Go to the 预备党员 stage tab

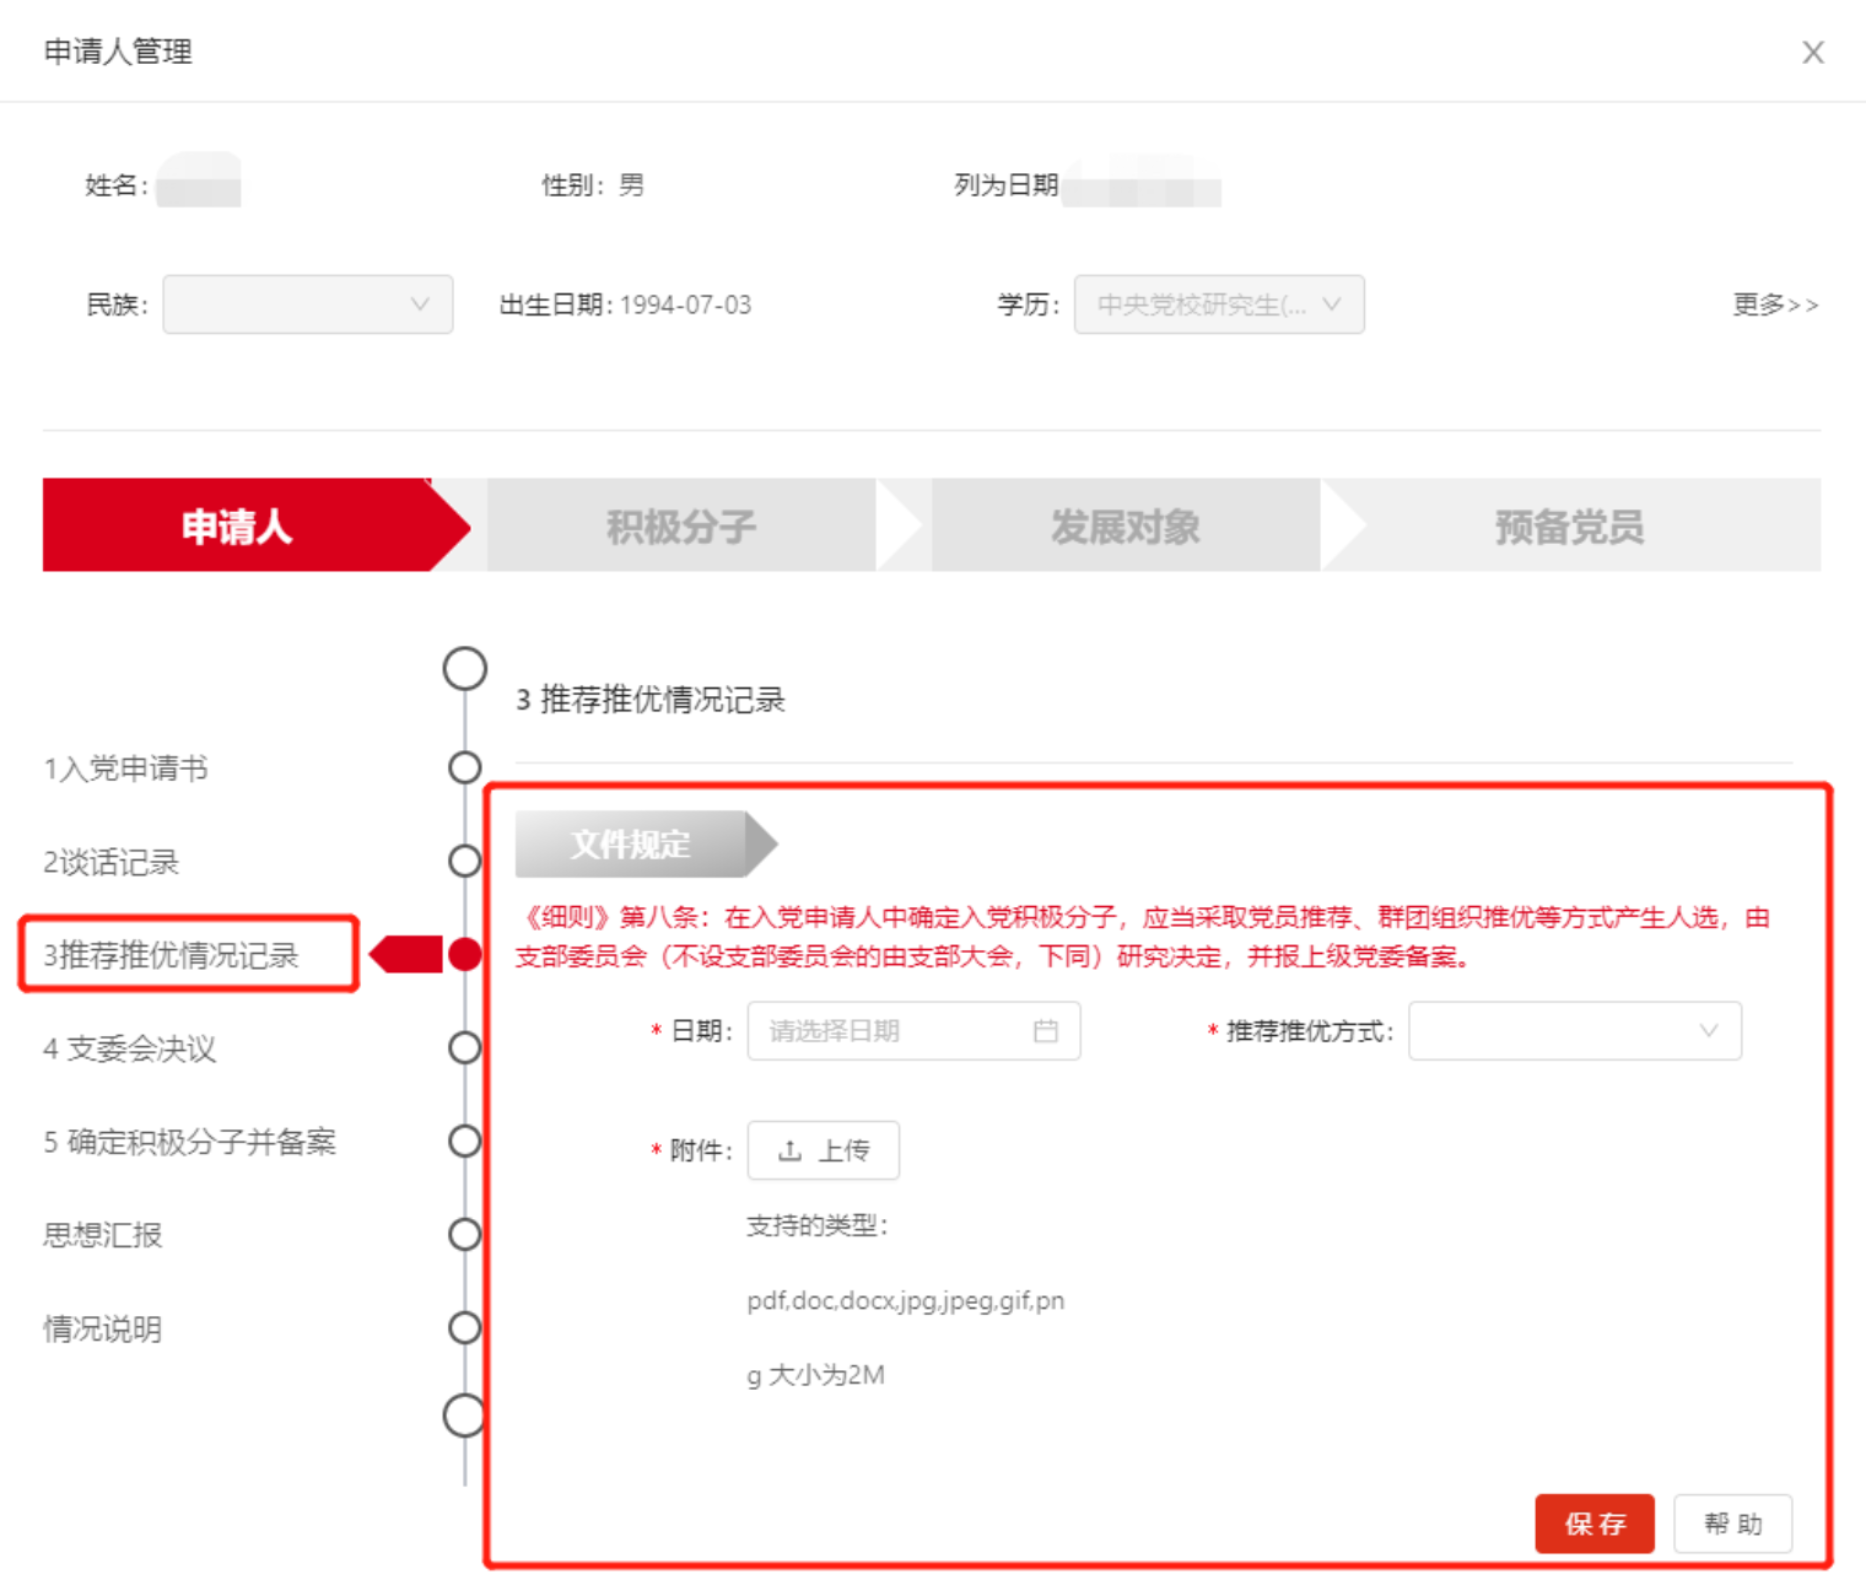click(1569, 526)
